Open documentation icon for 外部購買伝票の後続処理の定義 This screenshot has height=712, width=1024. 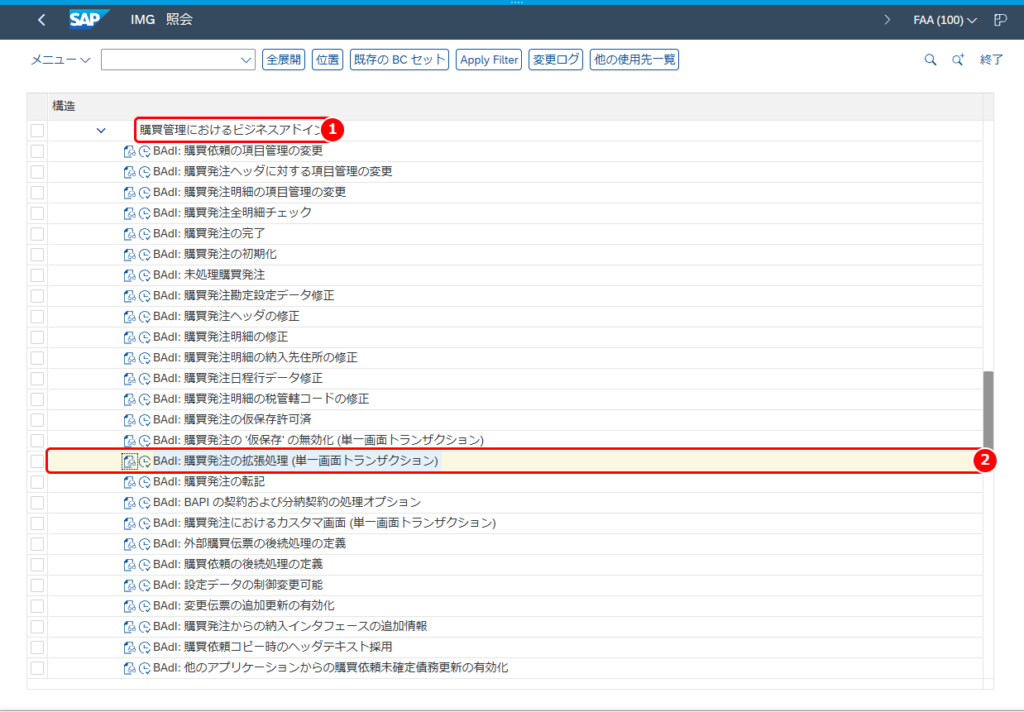click(129, 544)
